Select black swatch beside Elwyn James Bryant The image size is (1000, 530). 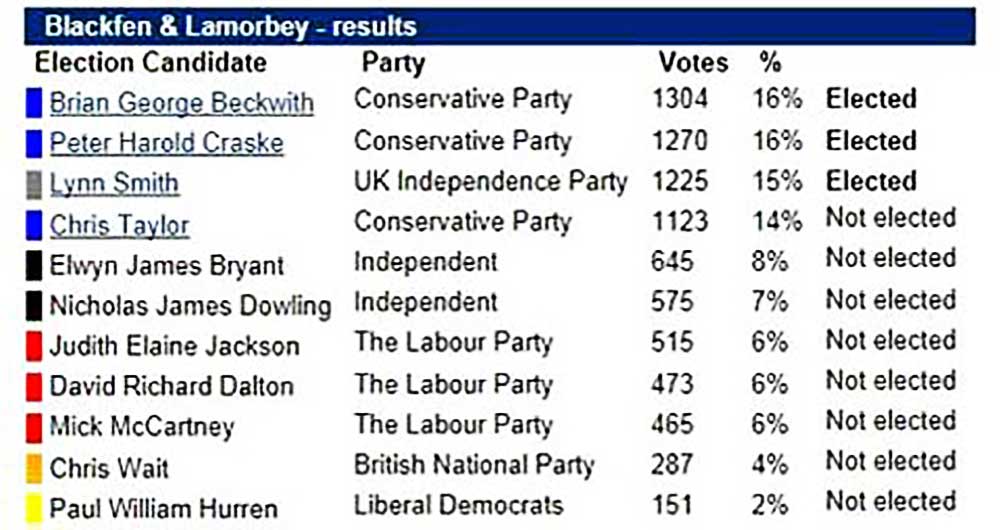(x=34, y=266)
